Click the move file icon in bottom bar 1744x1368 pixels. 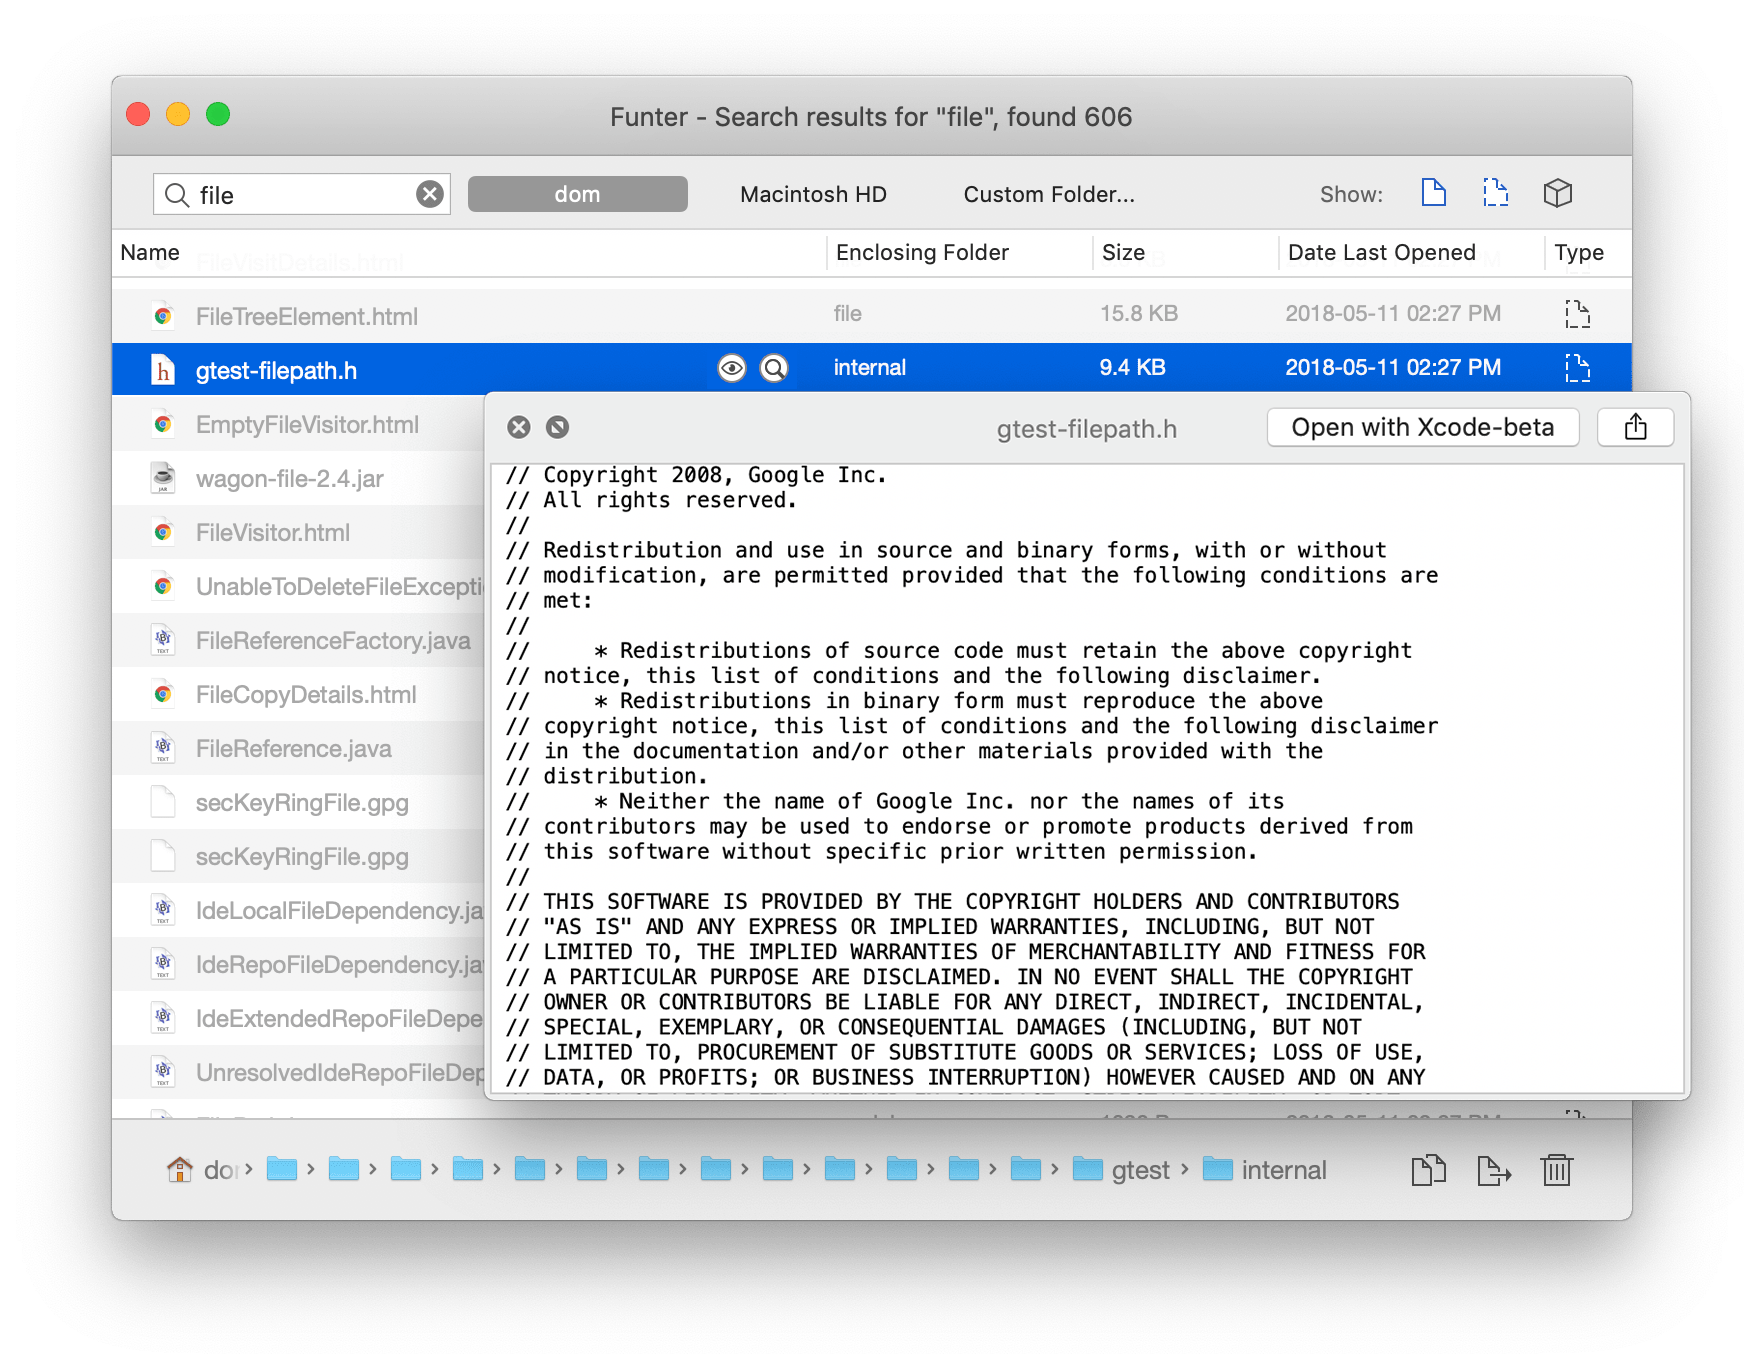pyautogui.click(x=1493, y=1169)
